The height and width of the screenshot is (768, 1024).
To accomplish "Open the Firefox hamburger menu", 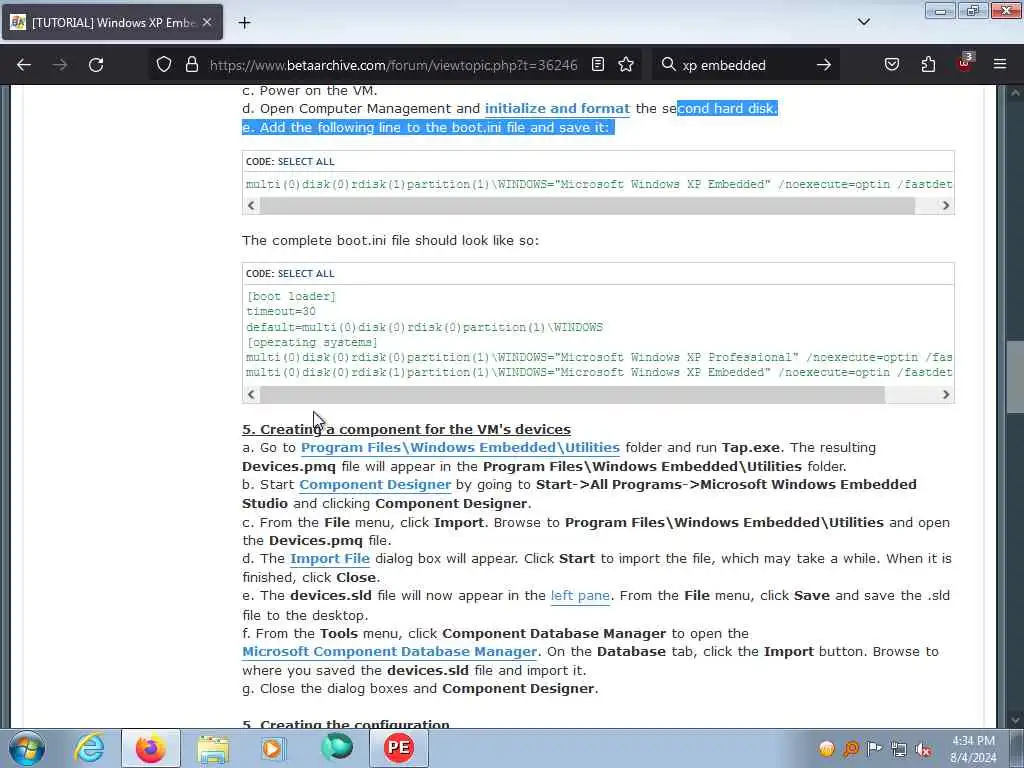I will point(1000,65).
